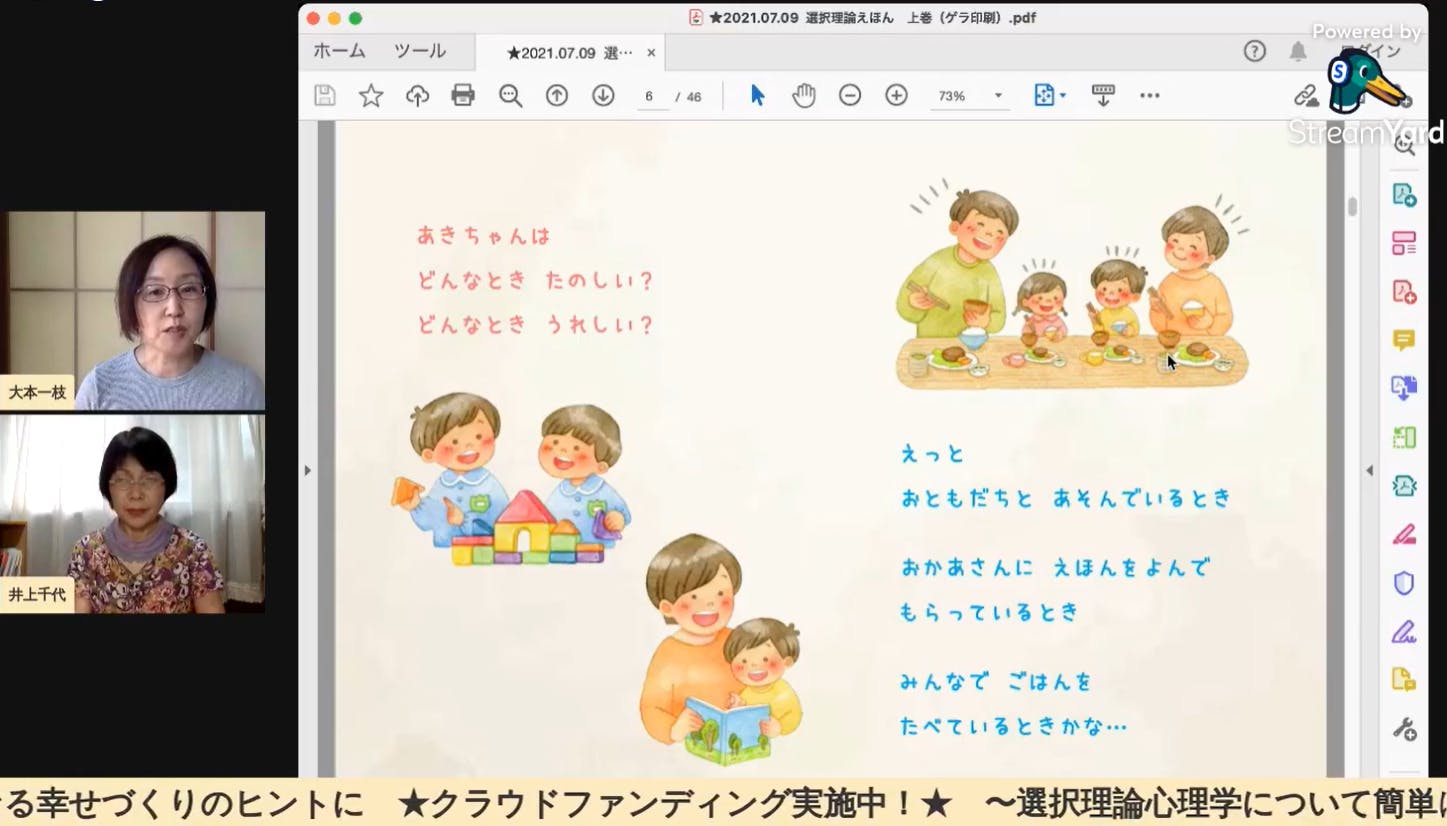Print the PDF with printer icon

463,96
